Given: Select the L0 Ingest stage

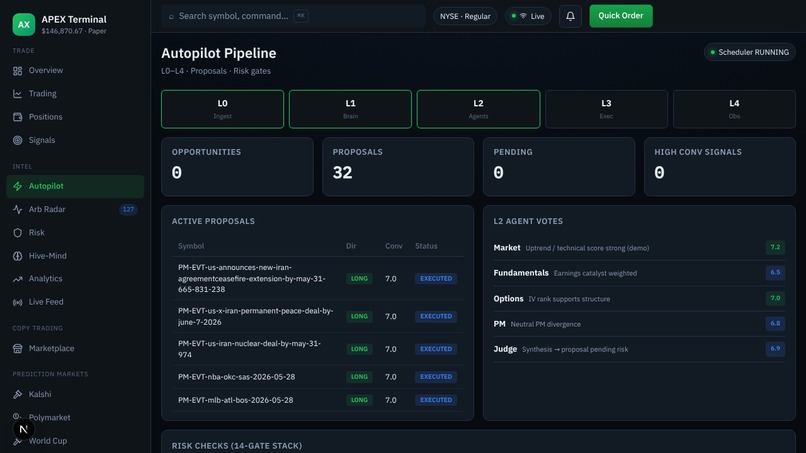Looking at the screenshot, I should (x=223, y=109).
